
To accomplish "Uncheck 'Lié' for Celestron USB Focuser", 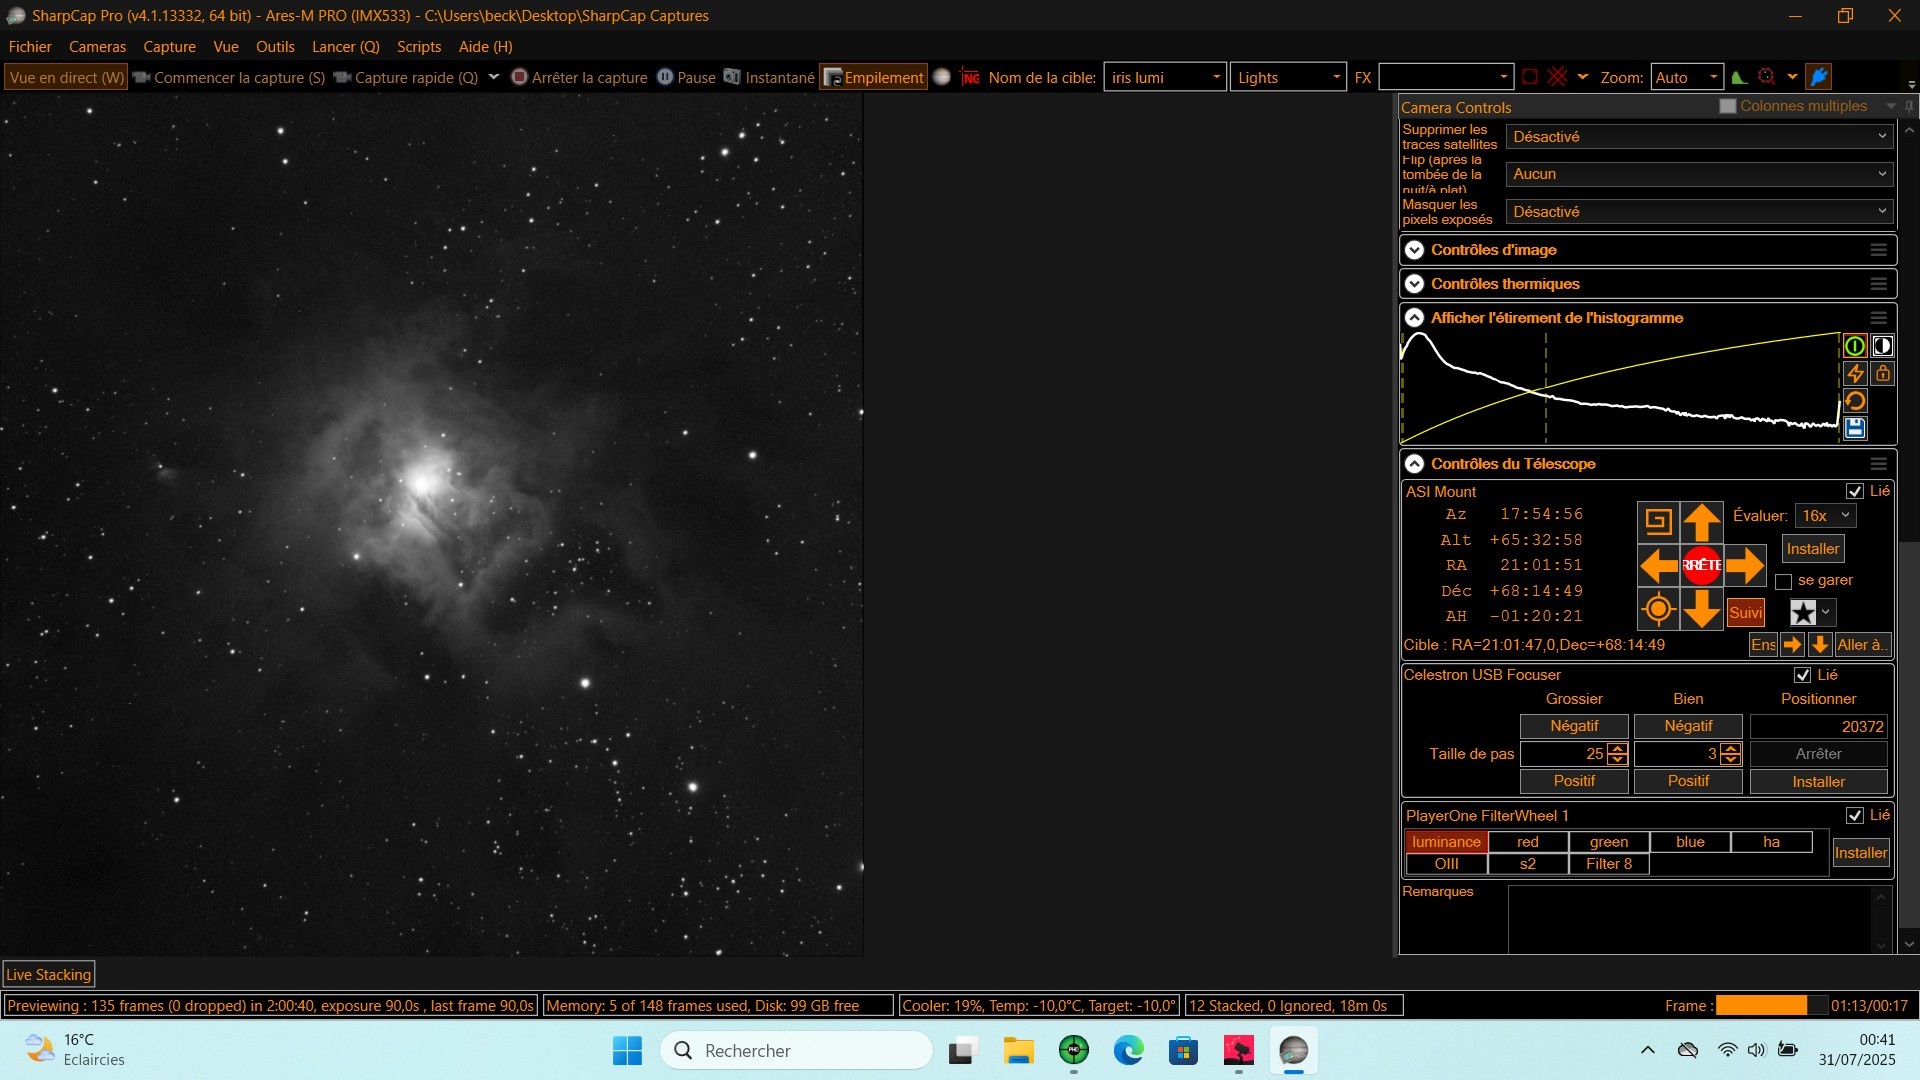I will click(1803, 675).
